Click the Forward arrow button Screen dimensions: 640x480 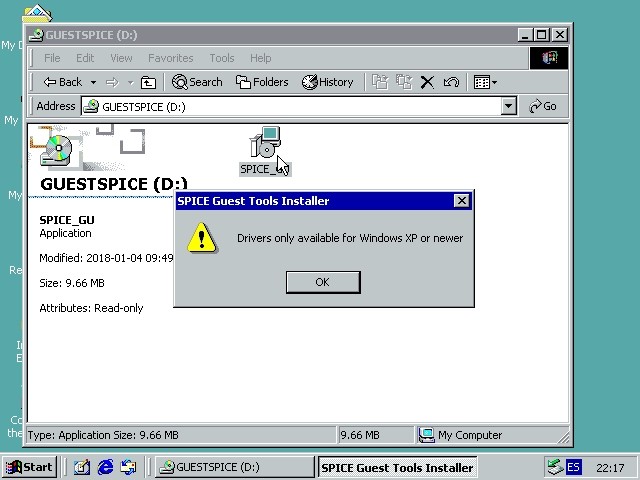point(112,82)
